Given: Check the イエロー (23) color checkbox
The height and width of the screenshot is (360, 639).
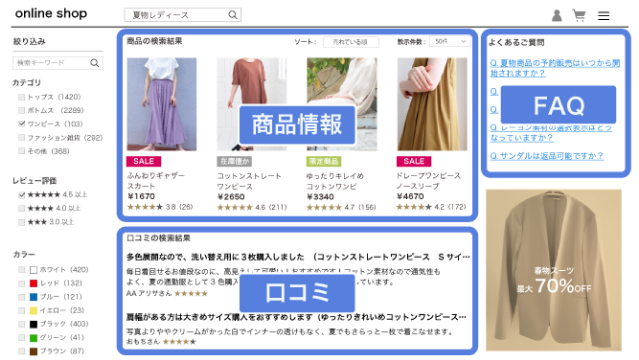Looking at the screenshot, I should (21, 311).
